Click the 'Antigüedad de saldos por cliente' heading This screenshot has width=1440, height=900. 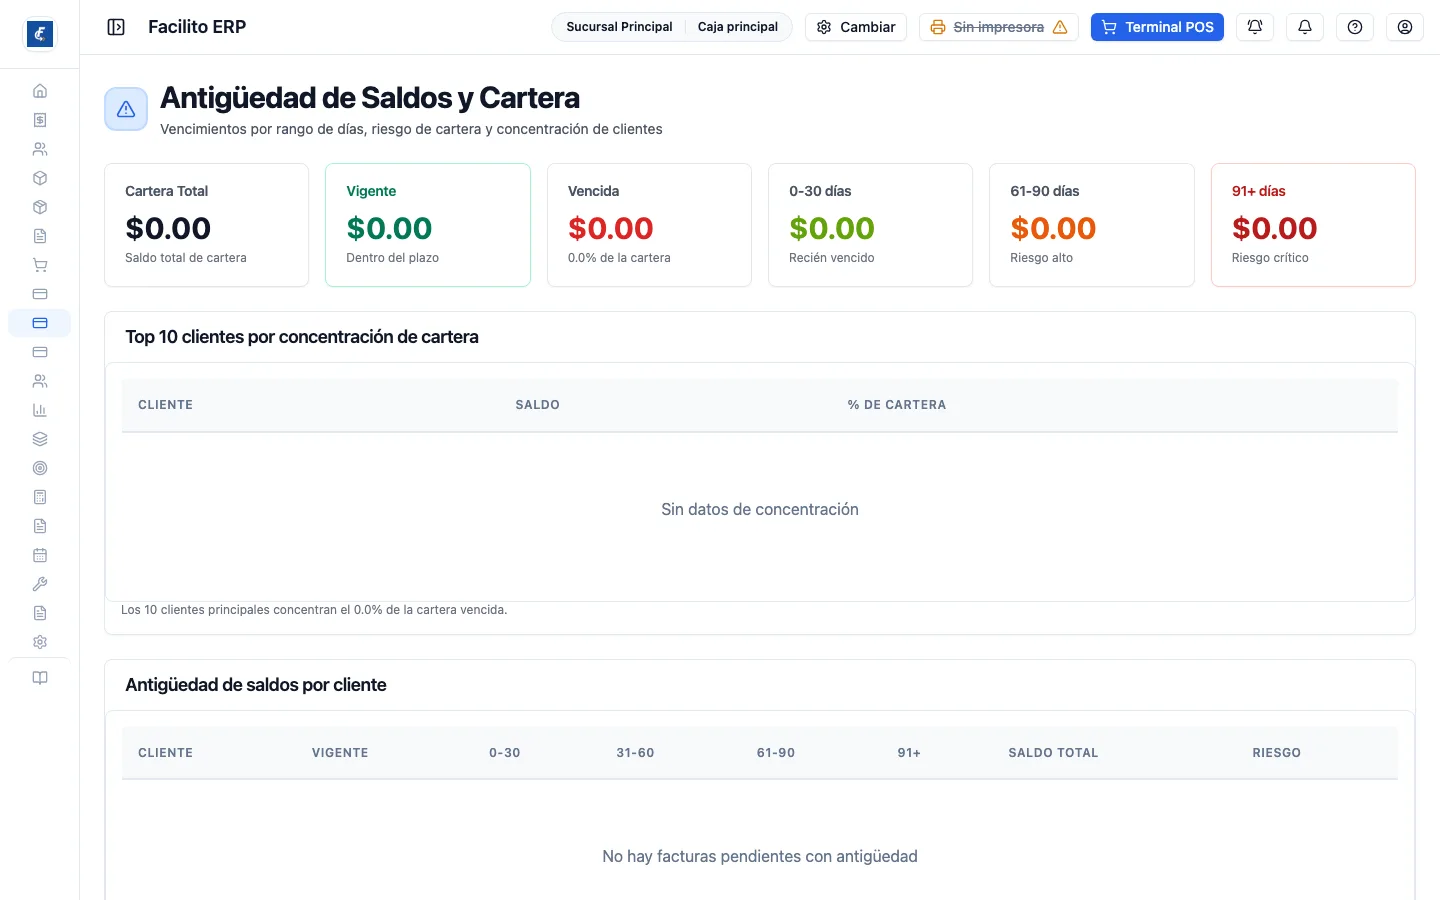(x=256, y=685)
